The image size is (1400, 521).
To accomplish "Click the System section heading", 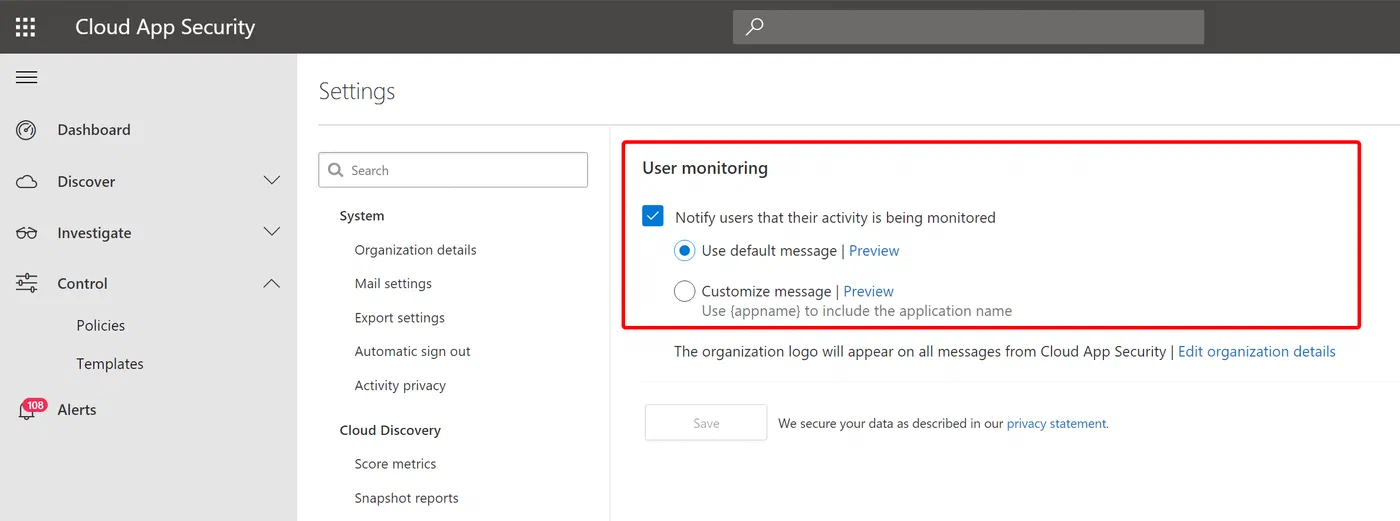I will coord(362,216).
